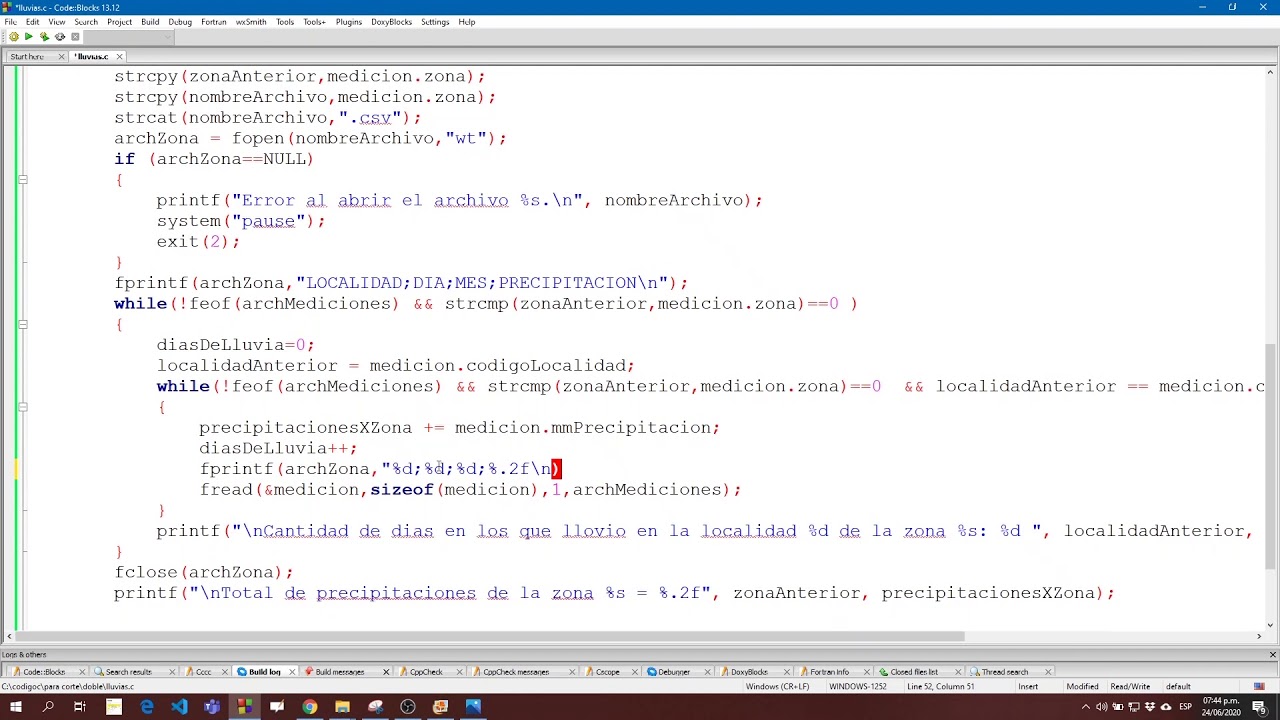Open the Project menu
The image size is (1280, 720).
(119, 22)
